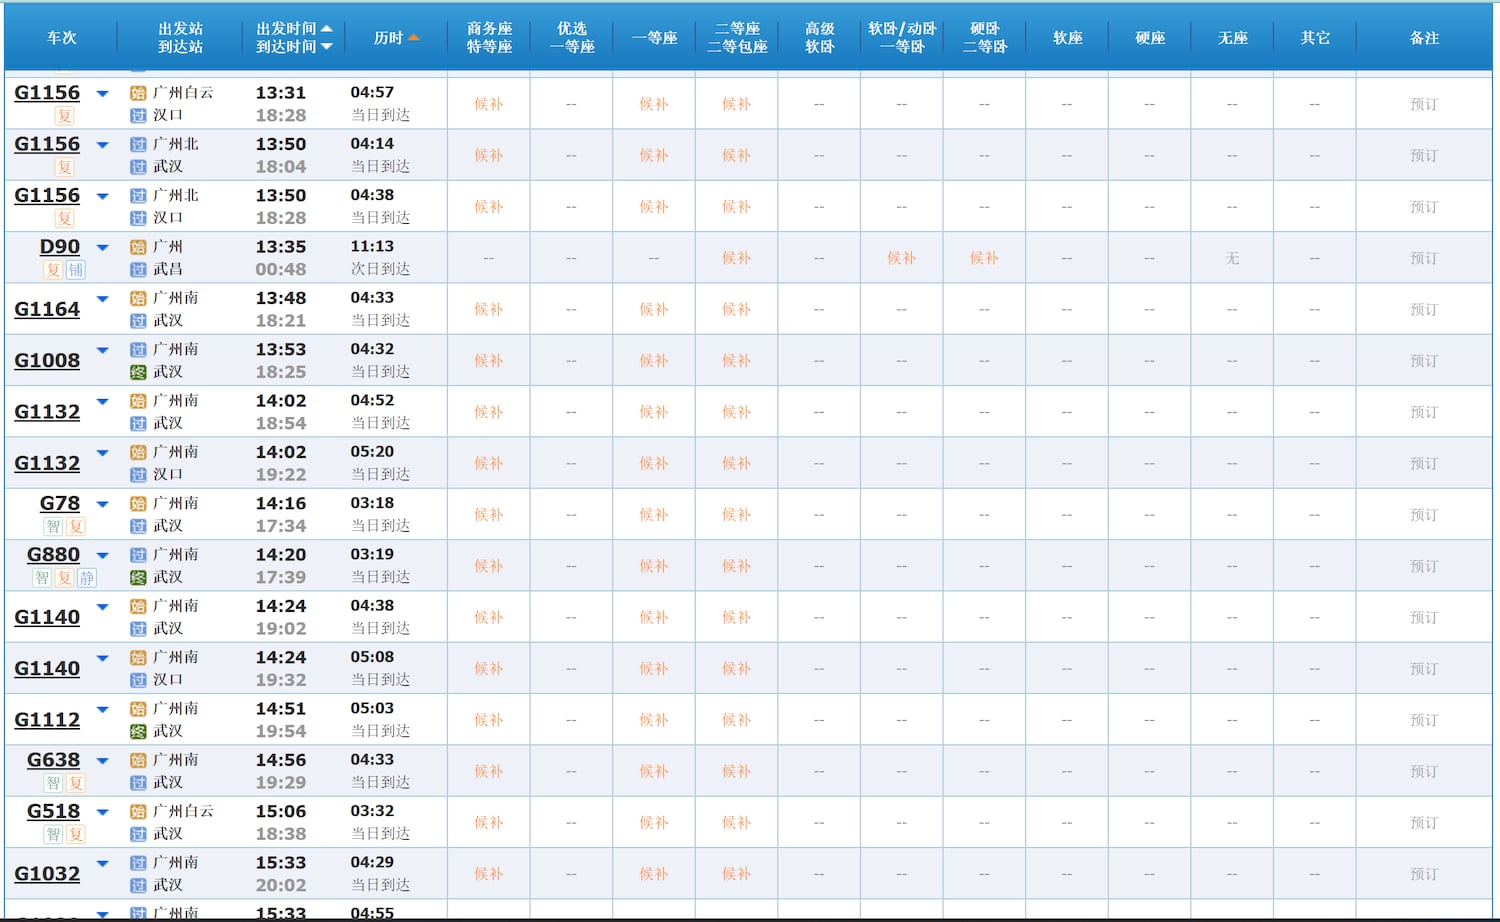
Task: Click the green 终 icon in G1008 row
Action: (138, 372)
